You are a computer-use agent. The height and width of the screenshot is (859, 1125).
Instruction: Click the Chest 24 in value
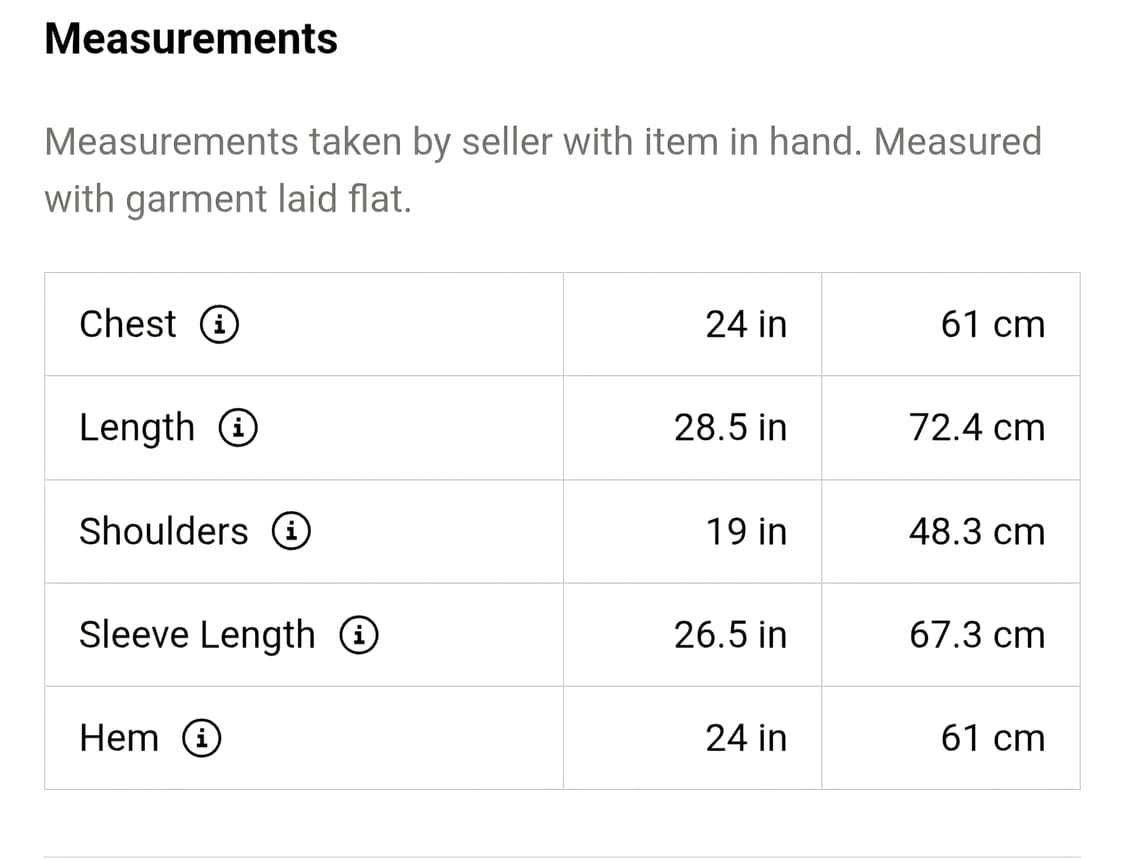746,324
